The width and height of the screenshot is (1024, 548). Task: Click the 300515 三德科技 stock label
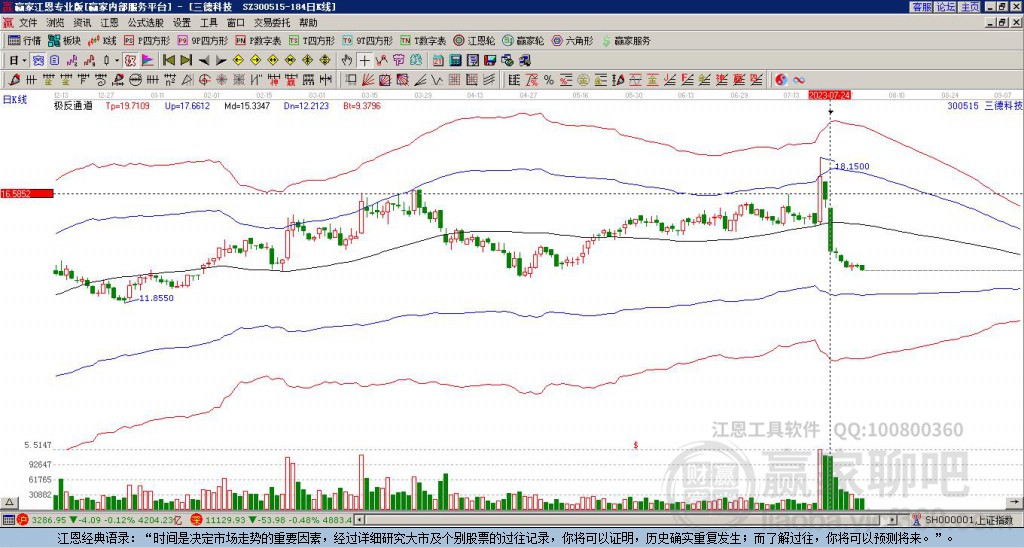click(x=985, y=105)
